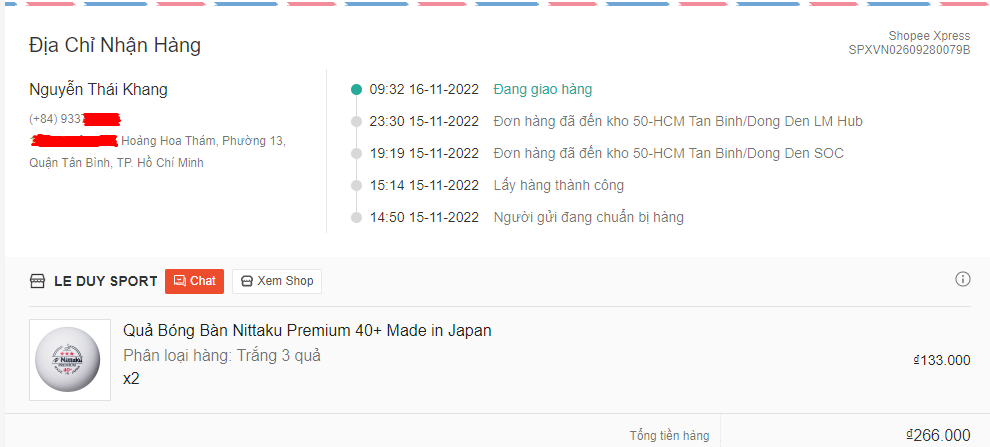Viewport: 990px width, 447px height.
Task: Click the Phân loại hàng: Trắng 3 quả variant text
Action: (x=222, y=355)
